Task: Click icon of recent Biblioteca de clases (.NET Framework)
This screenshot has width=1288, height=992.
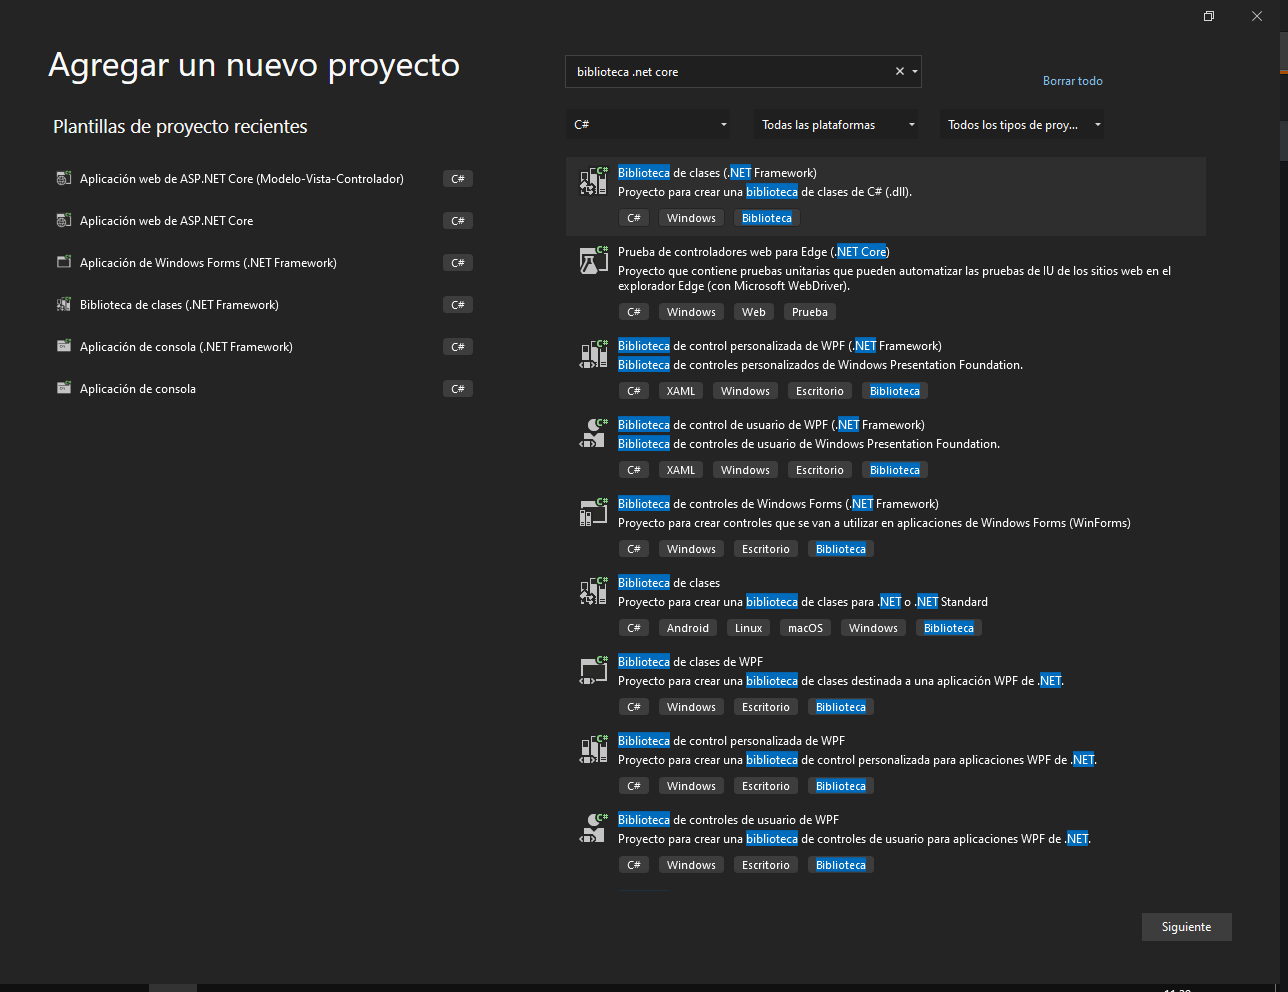Action: point(64,304)
